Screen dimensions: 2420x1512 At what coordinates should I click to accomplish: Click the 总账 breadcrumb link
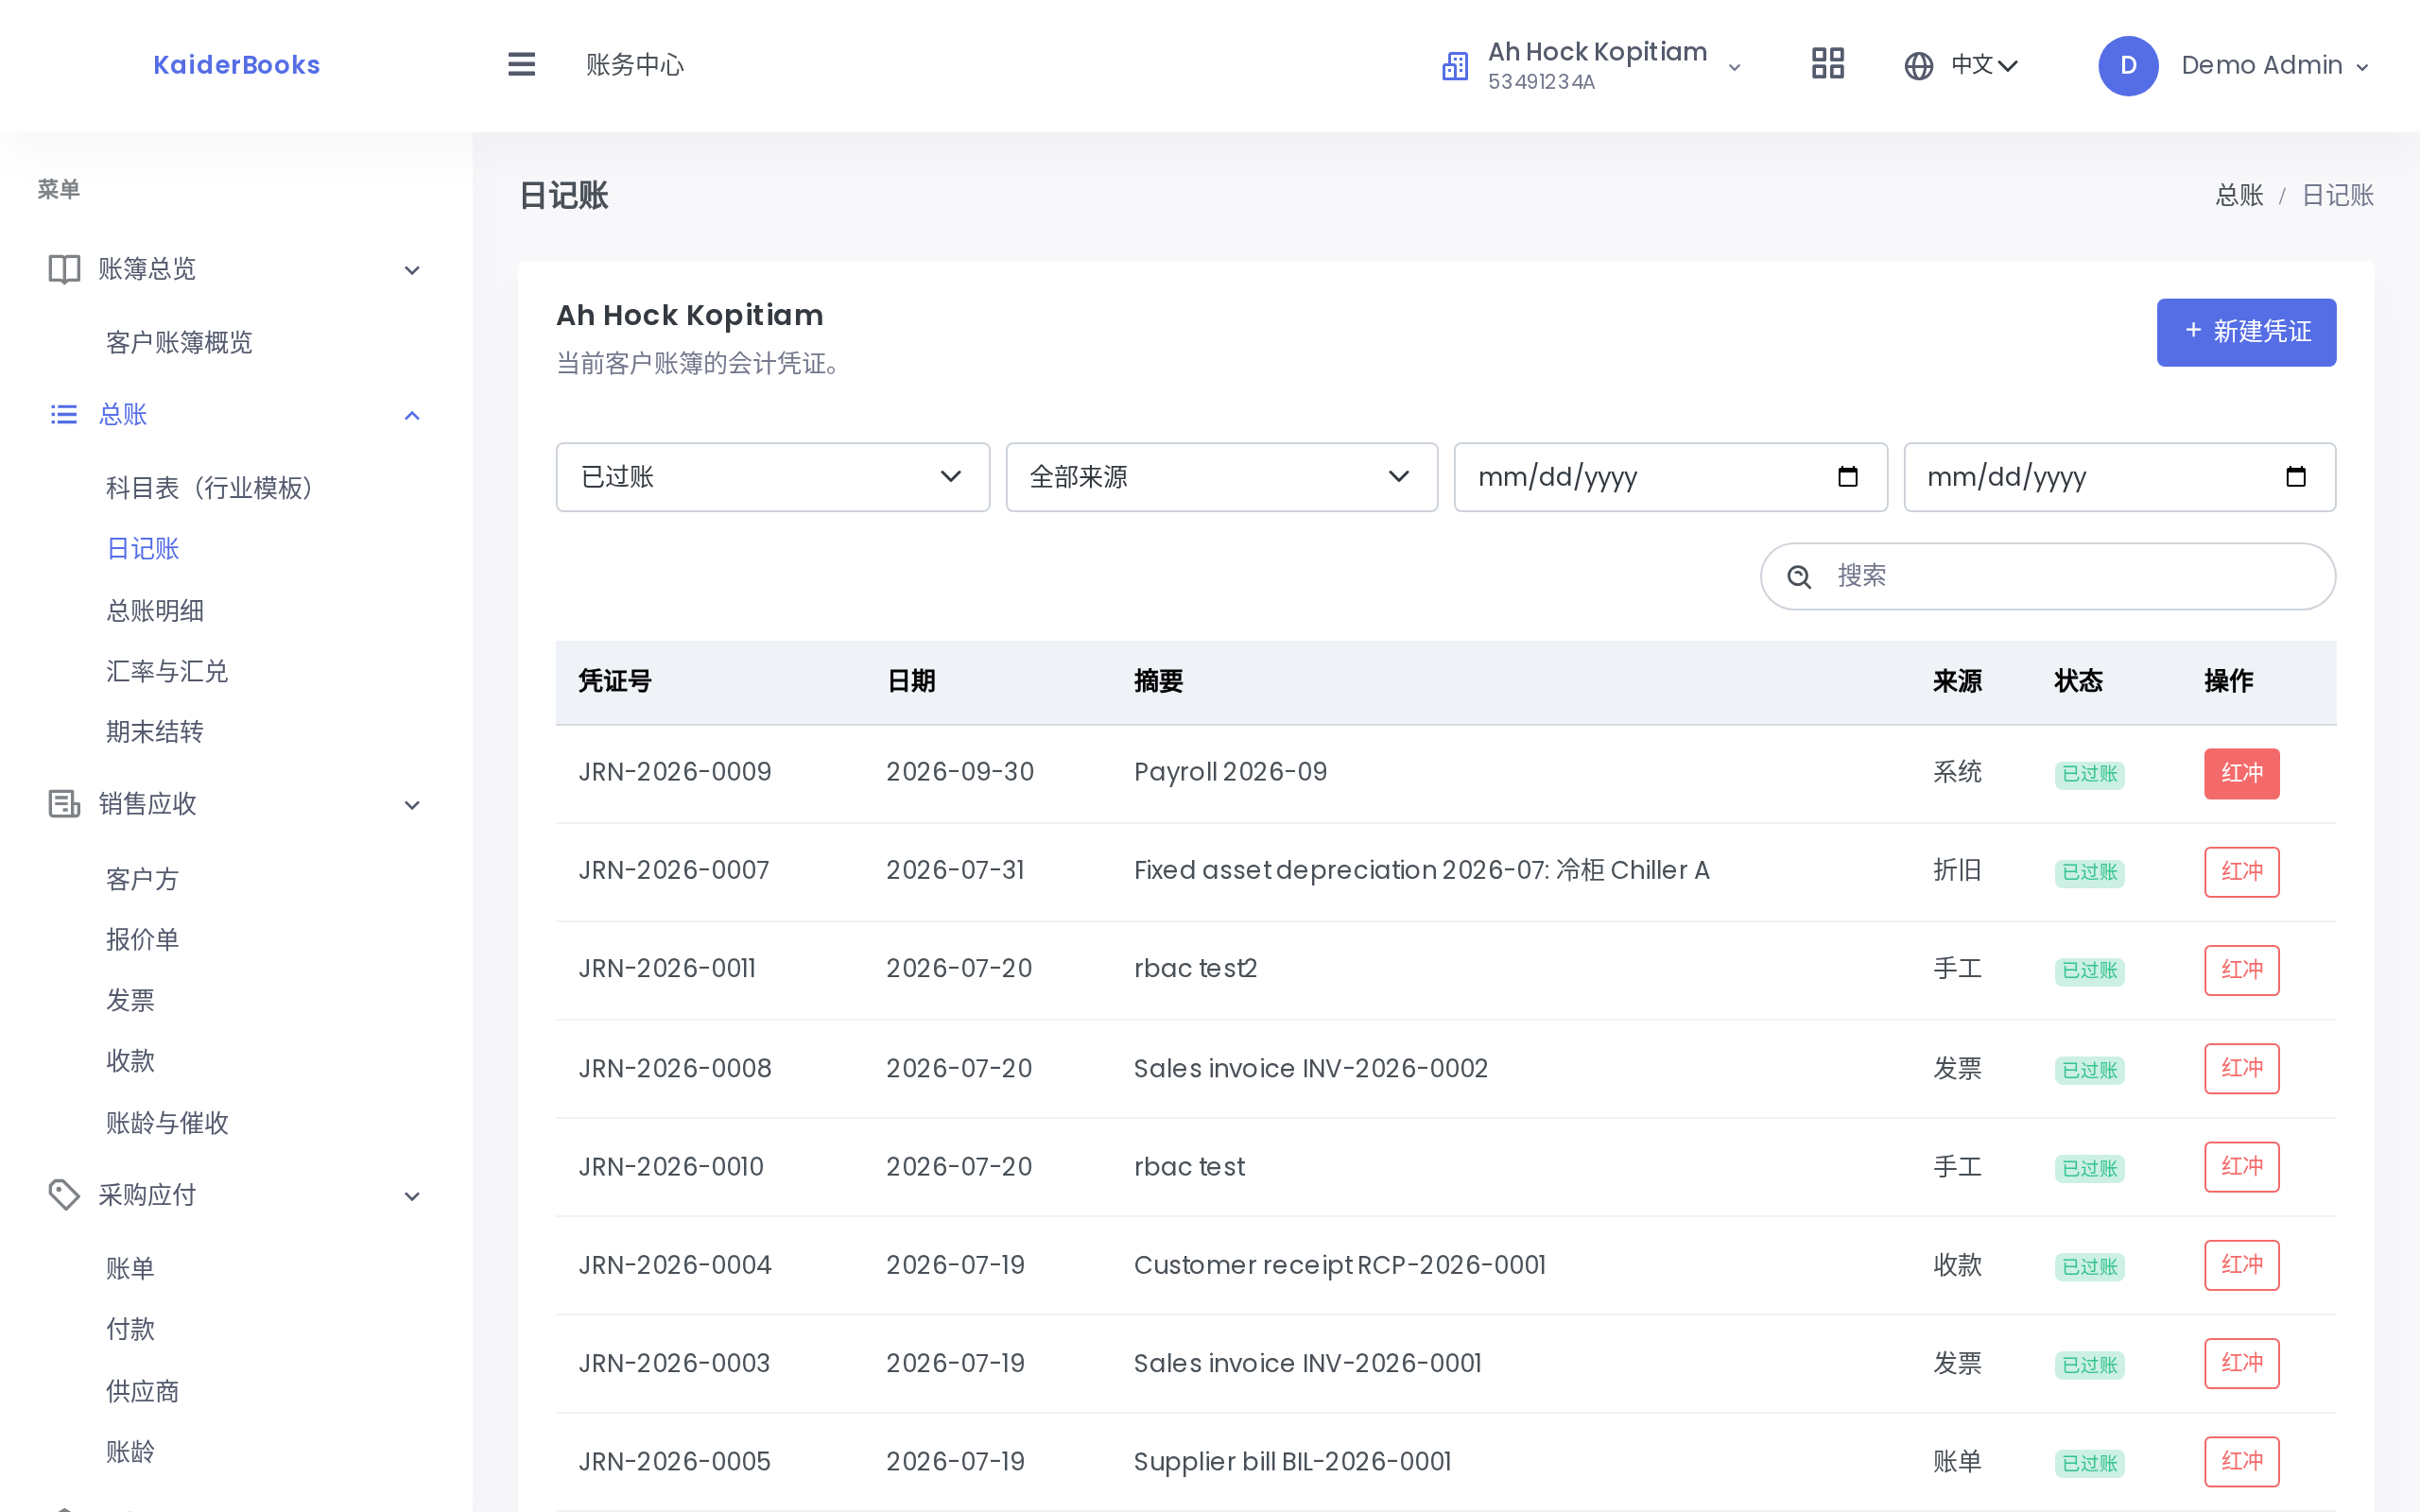(2239, 195)
